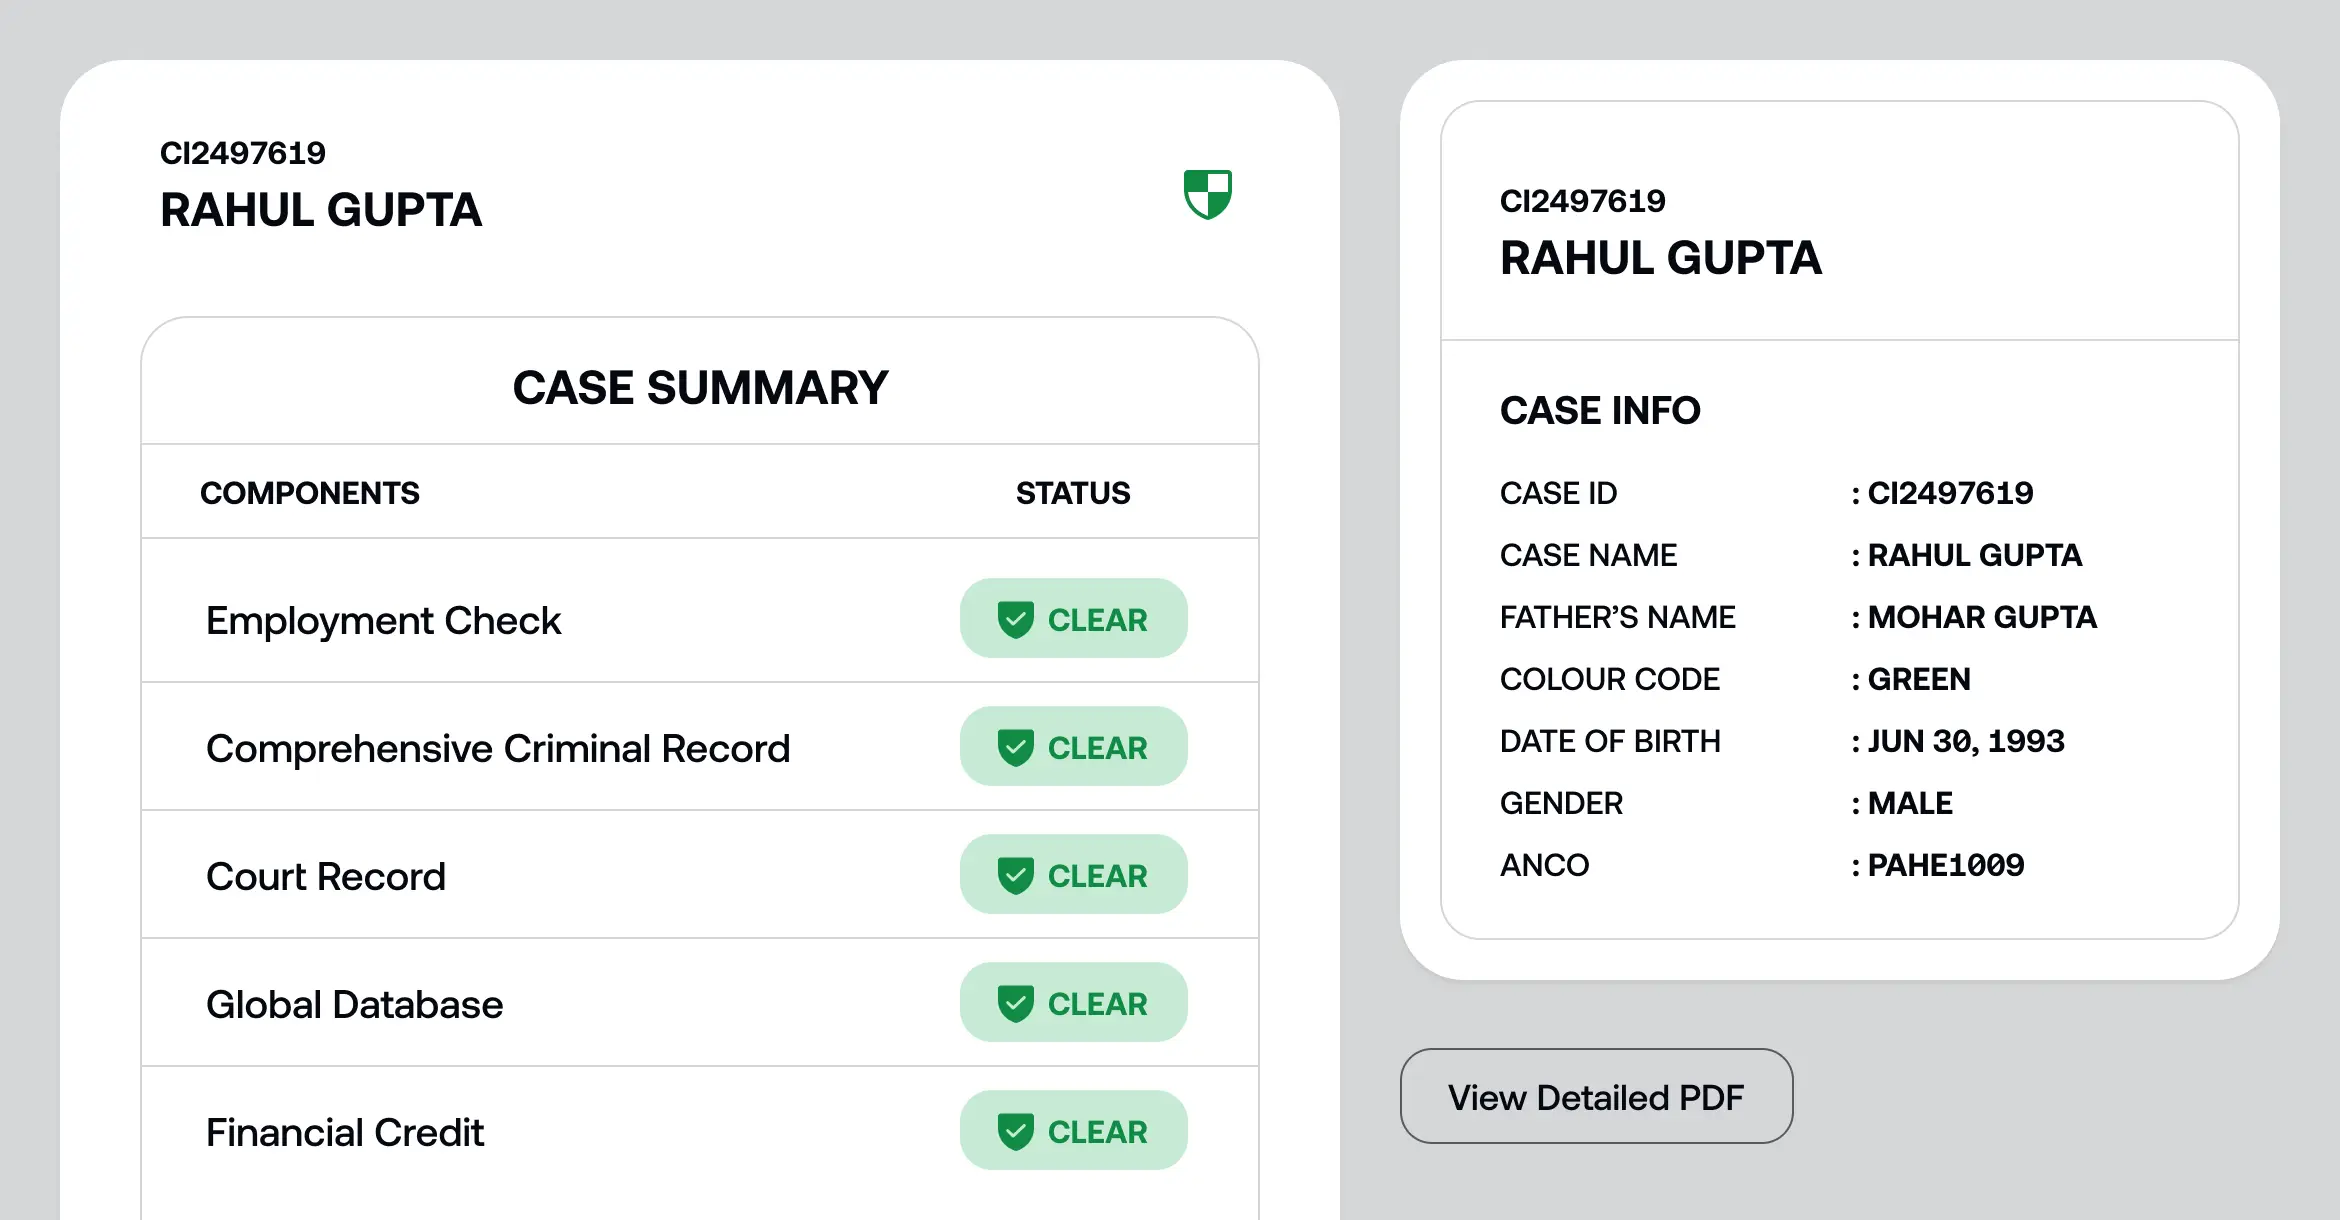Click the STATUS column header
2340x1220 pixels.
[x=1073, y=493]
